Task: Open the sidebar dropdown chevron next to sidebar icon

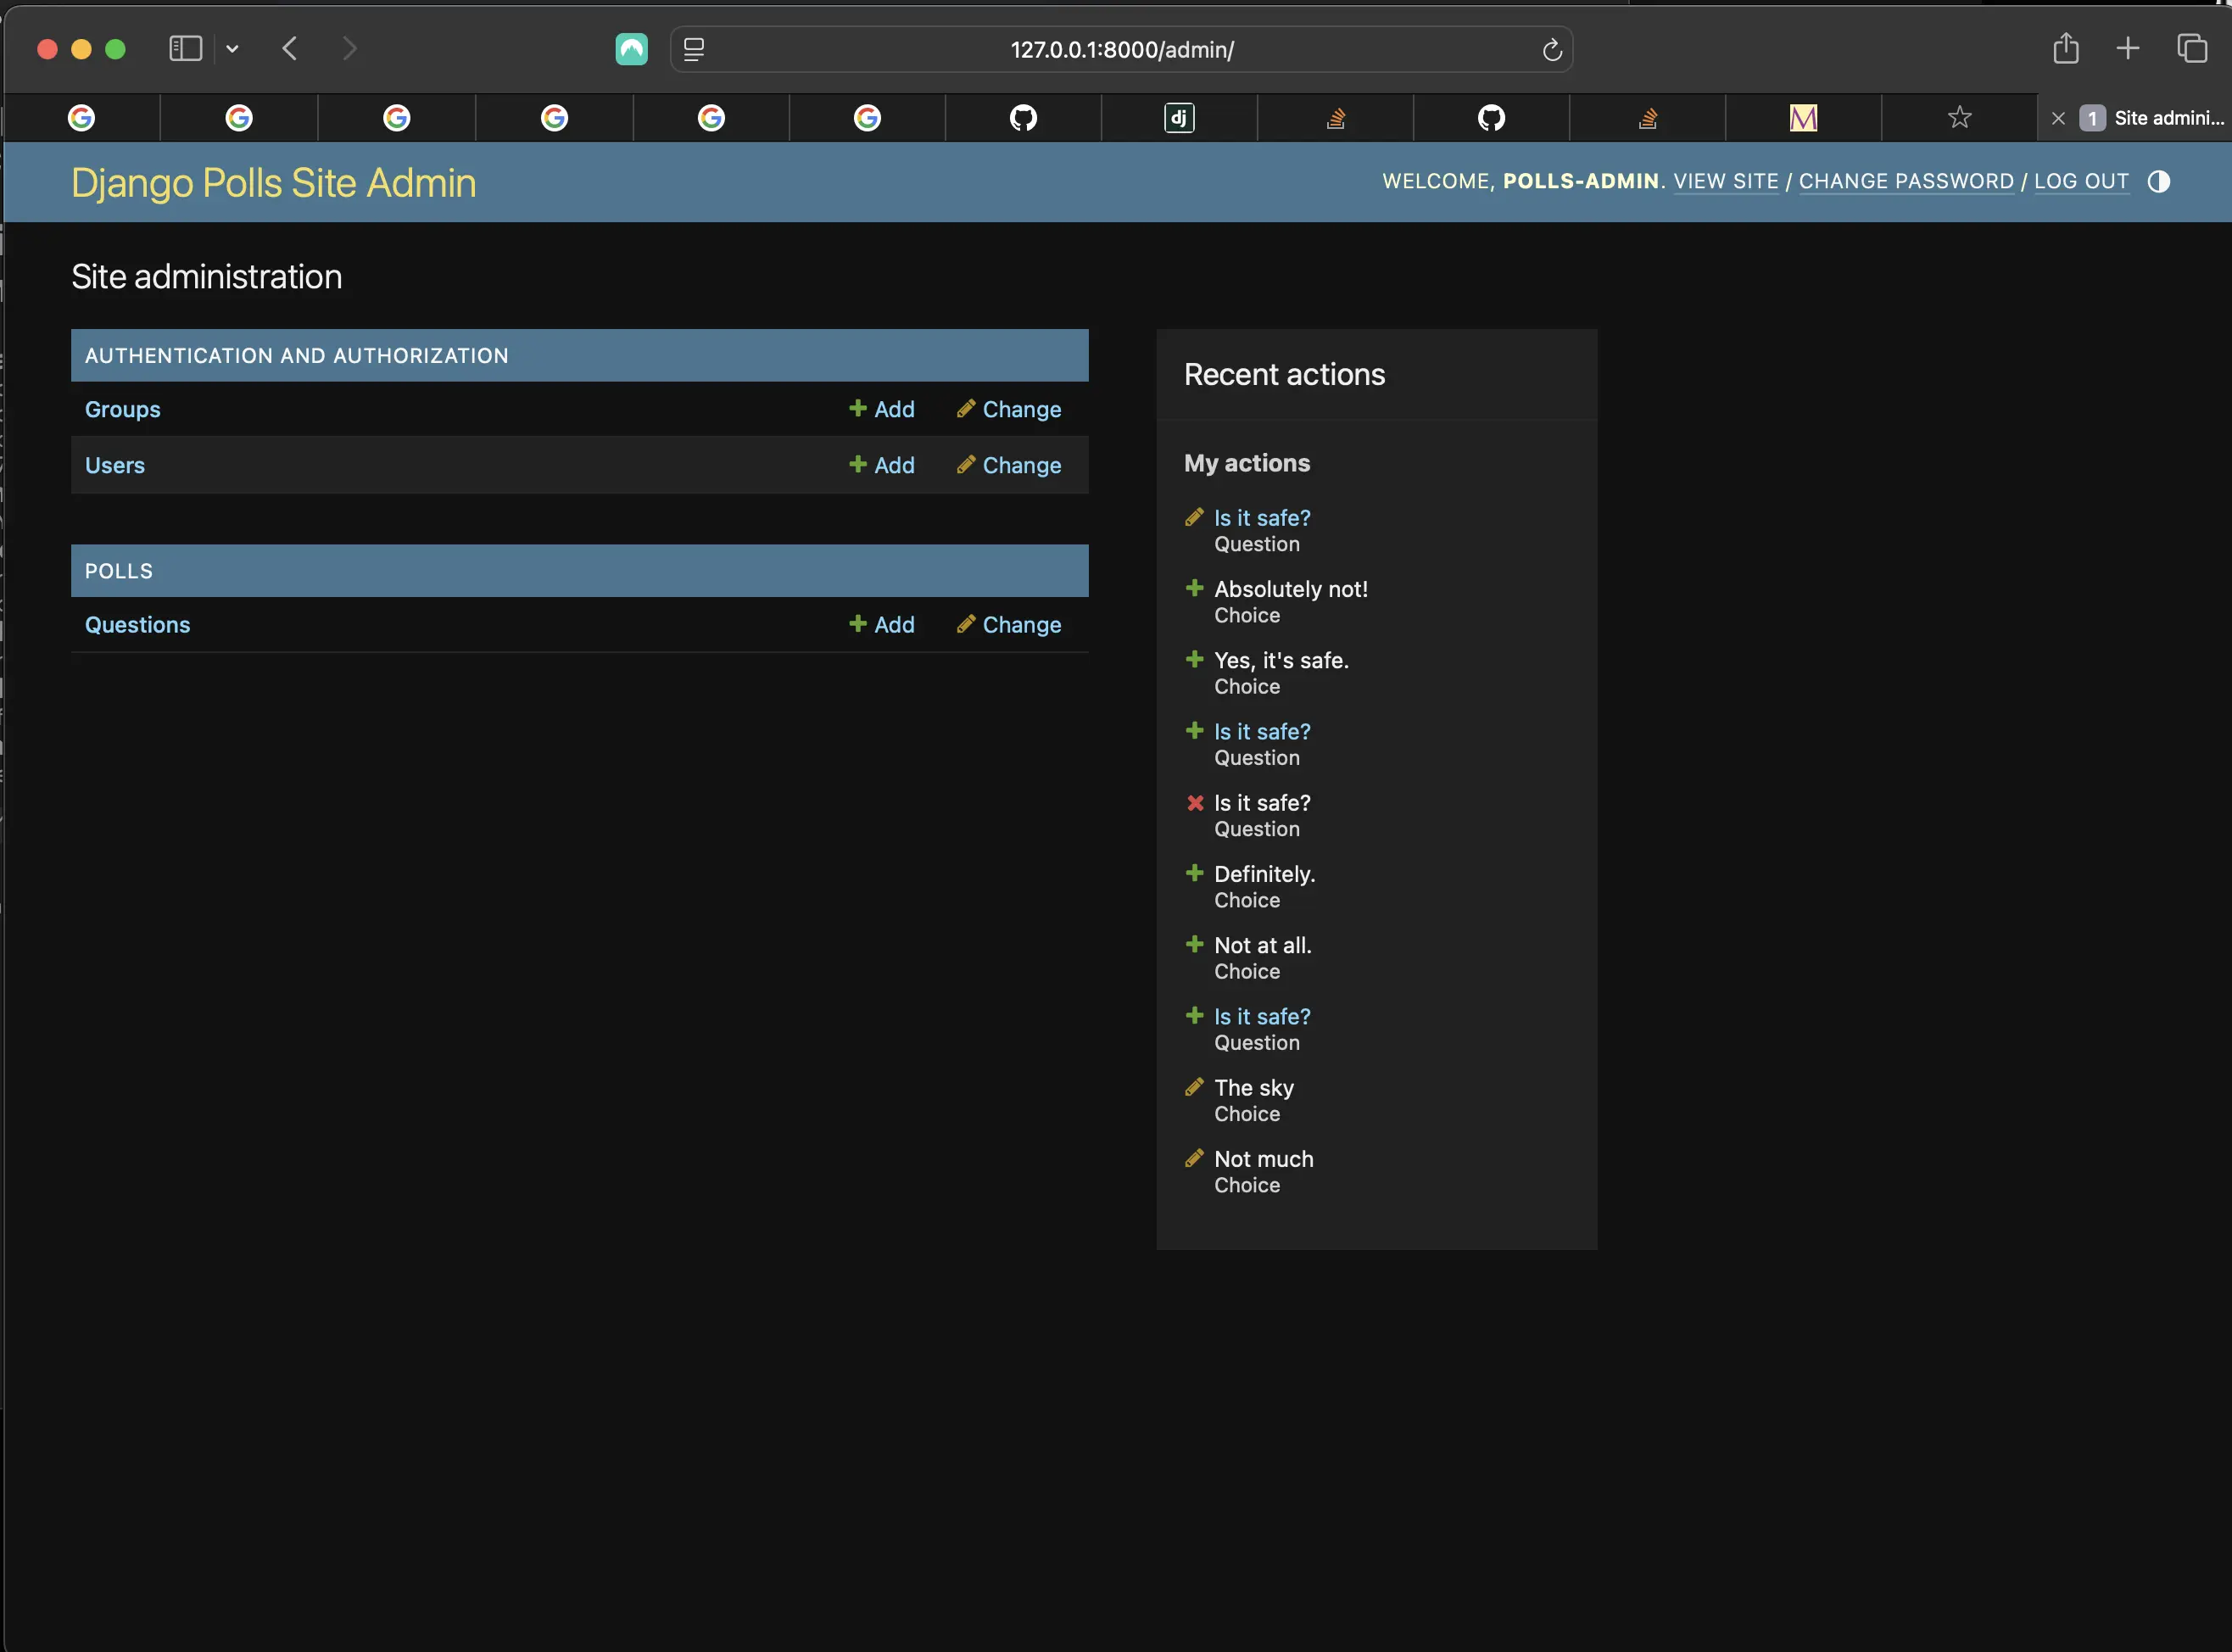Action: click(232, 48)
